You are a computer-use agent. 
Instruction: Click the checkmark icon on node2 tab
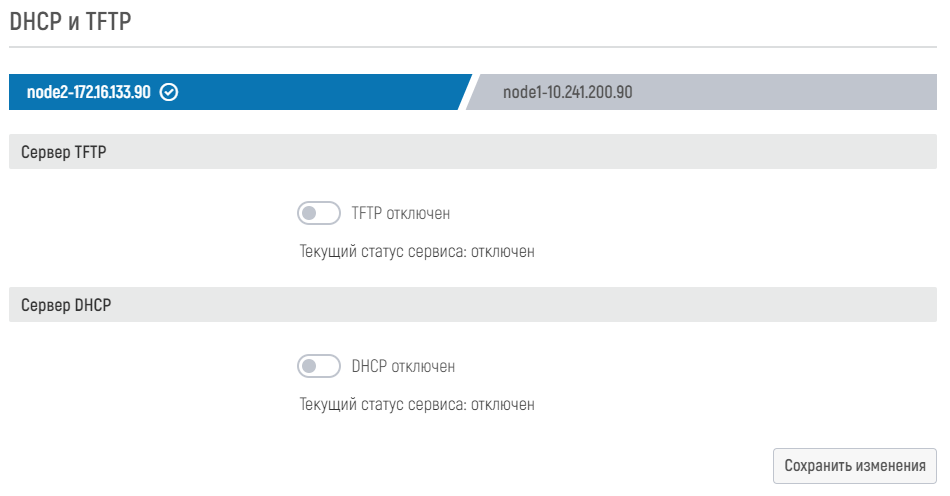[169, 93]
